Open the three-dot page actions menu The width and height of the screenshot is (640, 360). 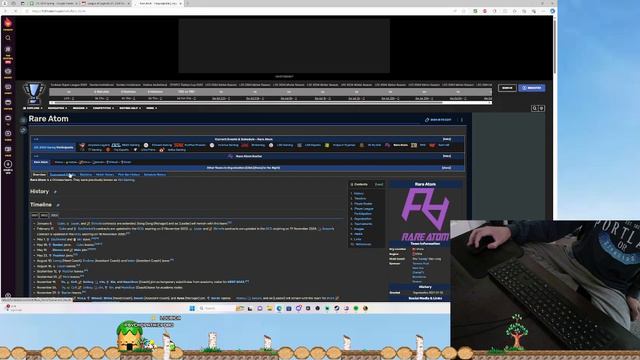[462, 120]
